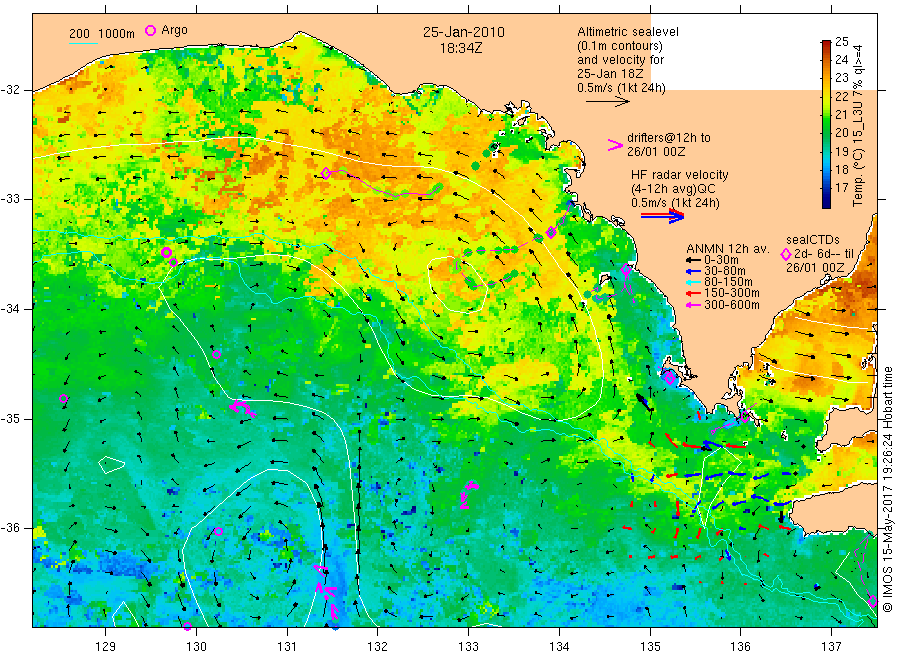Click the dark red top of colour bar

pyautogui.click(x=826, y=44)
